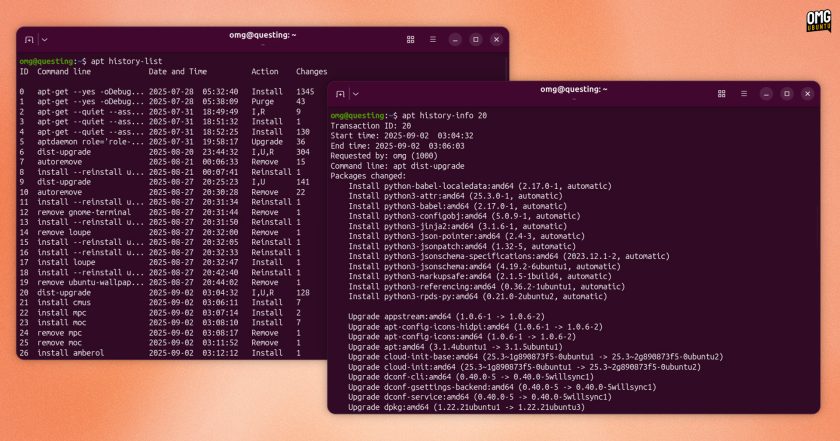Click the front terminal title omg@questing
Image resolution: width=840 pixels, height=441 pixels.
click(x=574, y=89)
